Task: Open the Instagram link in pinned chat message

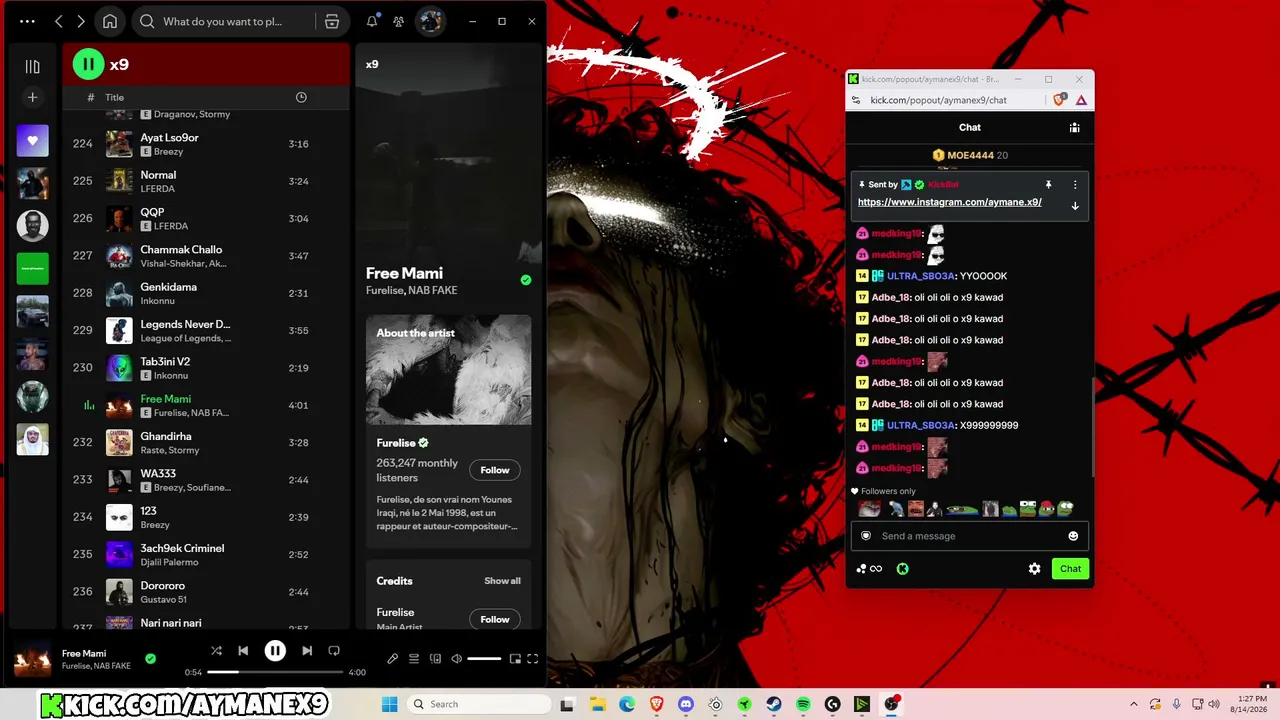Action: tap(950, 202)
